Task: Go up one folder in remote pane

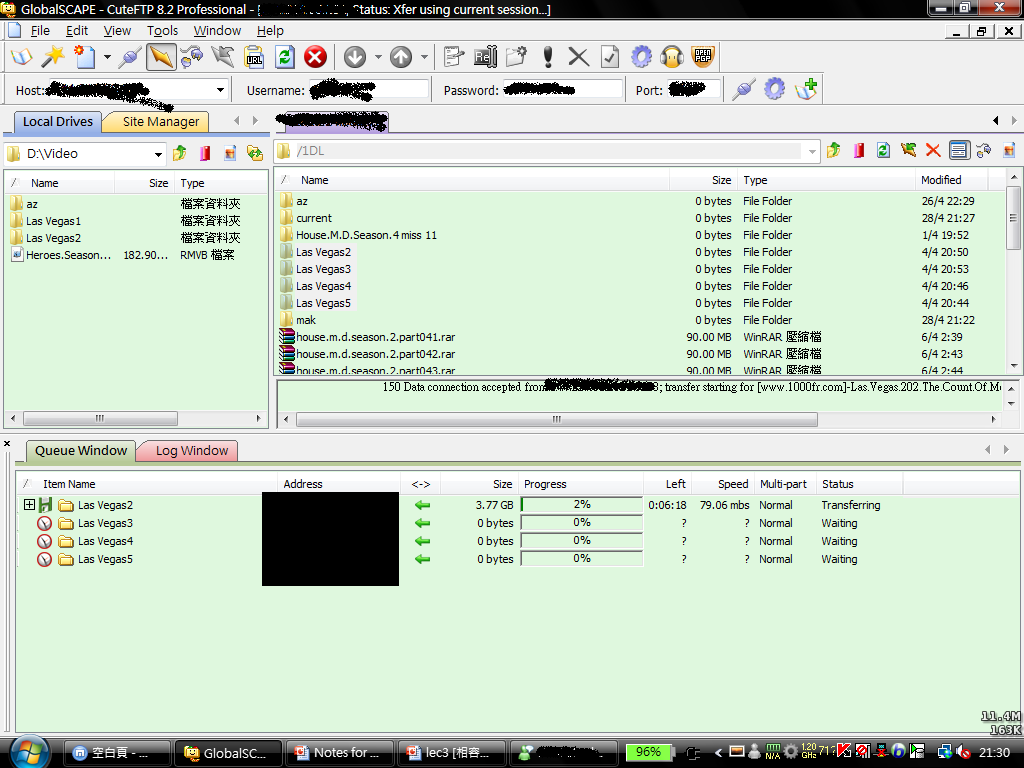Action: point(834,151)
